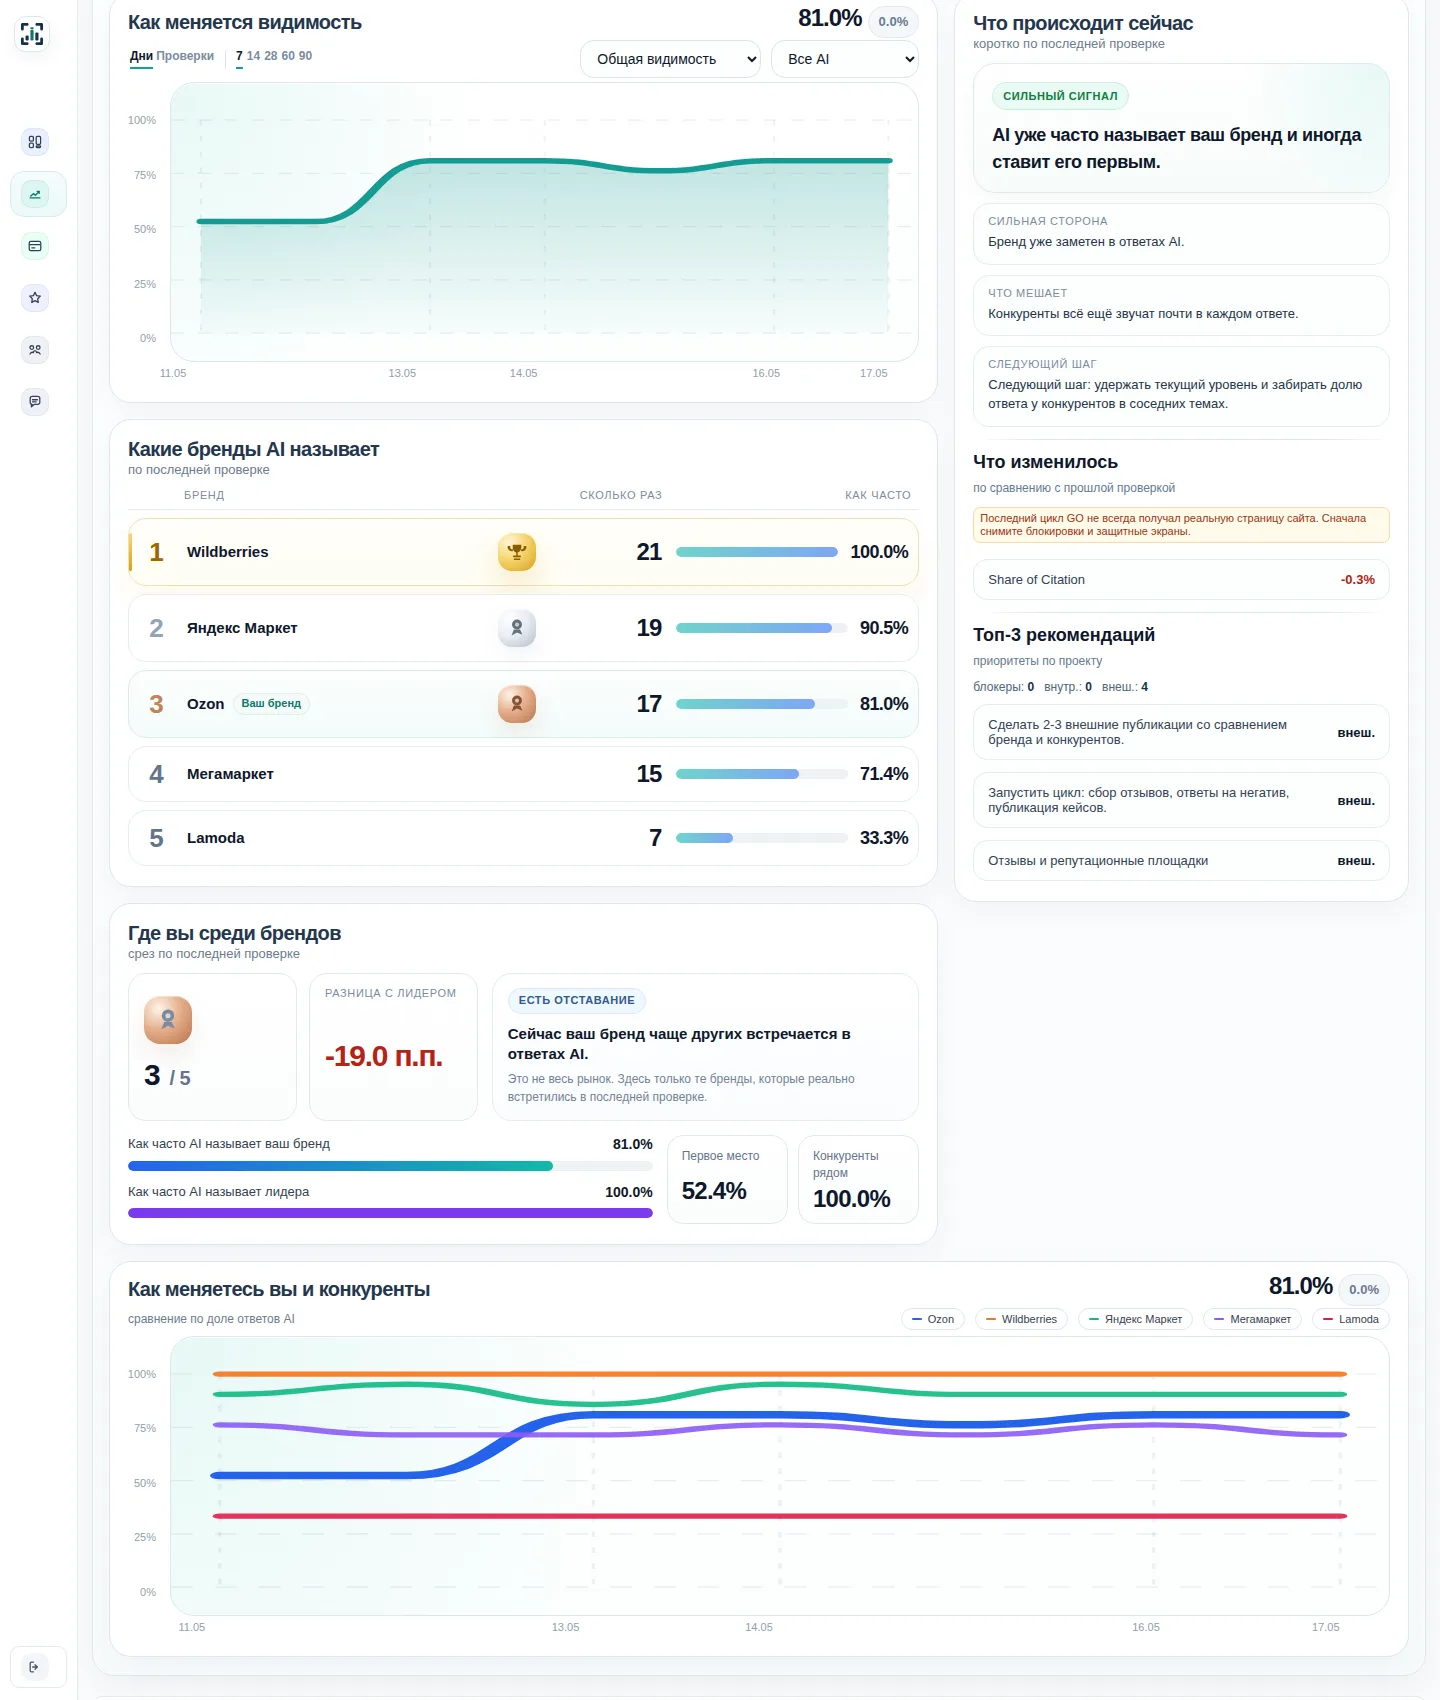Click the silver medal badge for Яндекс Маркет
Image resolution: width=1440 pixels, height=1700 pixels.
pyautogui.click(x=517, y=628)
